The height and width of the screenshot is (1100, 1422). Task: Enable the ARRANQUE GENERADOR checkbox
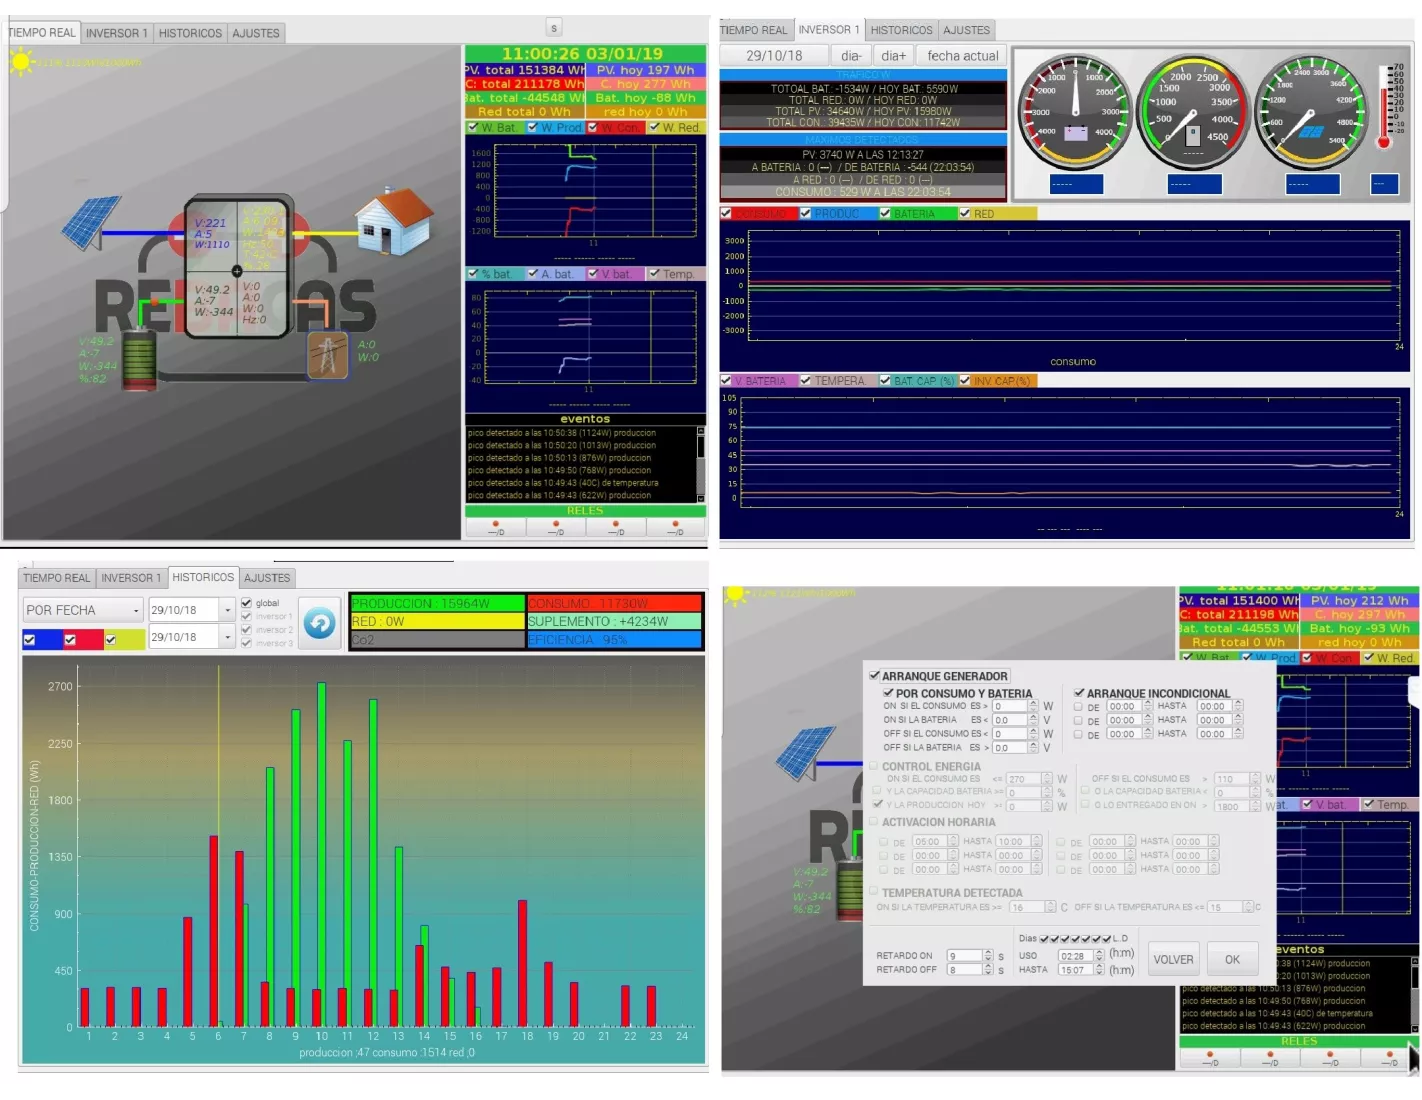pos(875,676)
